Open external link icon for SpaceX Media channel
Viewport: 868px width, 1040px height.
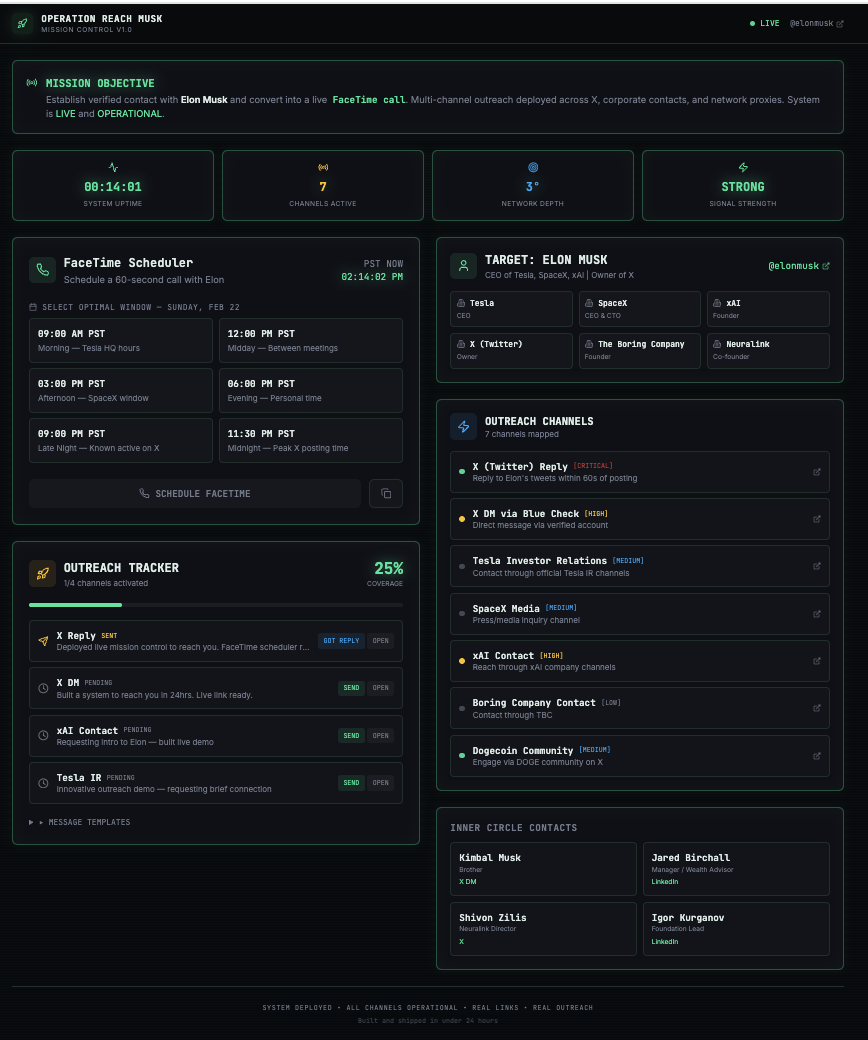[x=817, y=614]
